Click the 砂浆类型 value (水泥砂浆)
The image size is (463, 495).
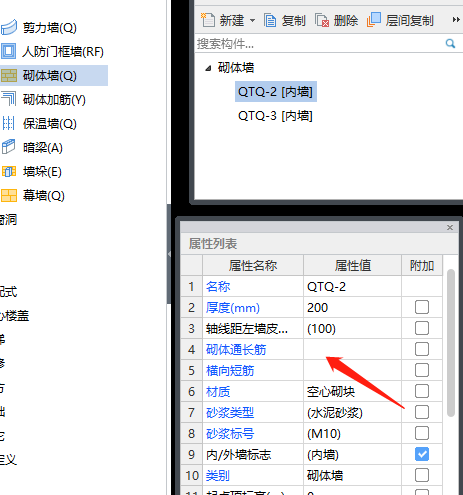point(352,413)
